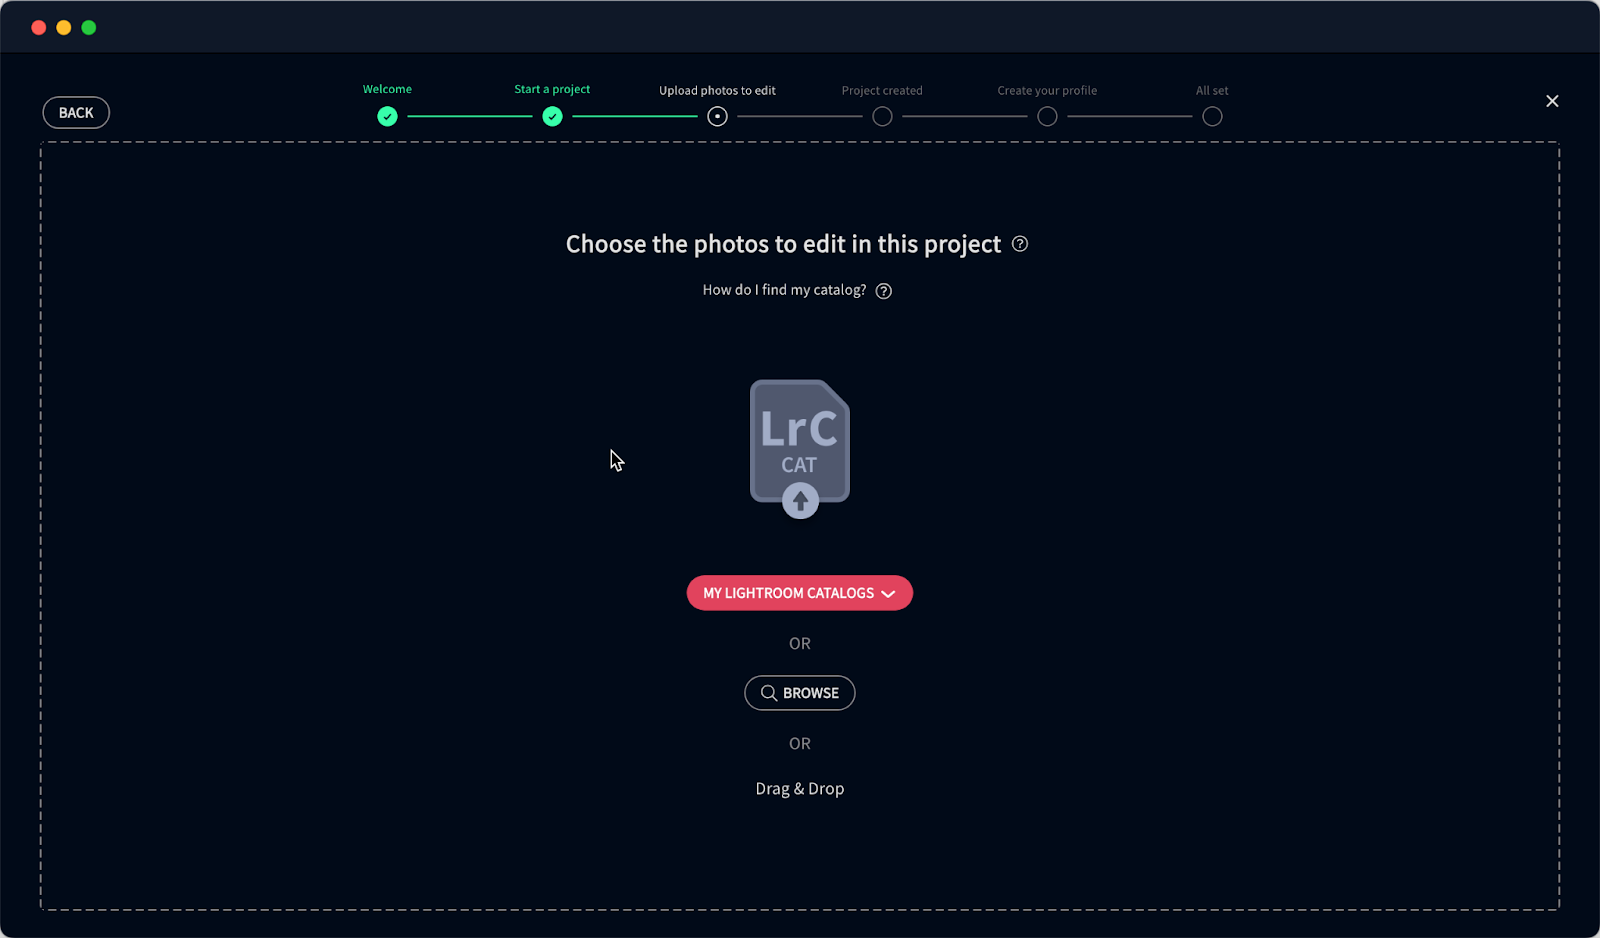Click the upload arrow badge on catalog icon
The width and height of the screenshot is (1600, 938).
800,500
